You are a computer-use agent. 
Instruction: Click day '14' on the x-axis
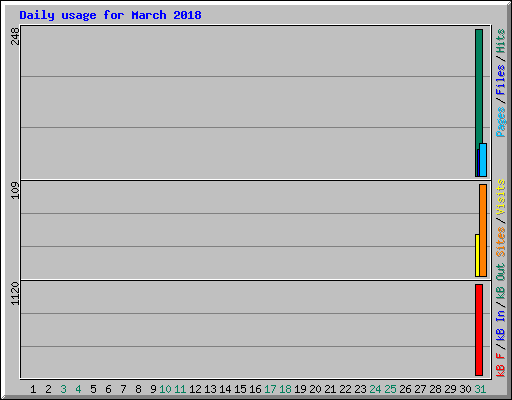click(x=225, y=389)
